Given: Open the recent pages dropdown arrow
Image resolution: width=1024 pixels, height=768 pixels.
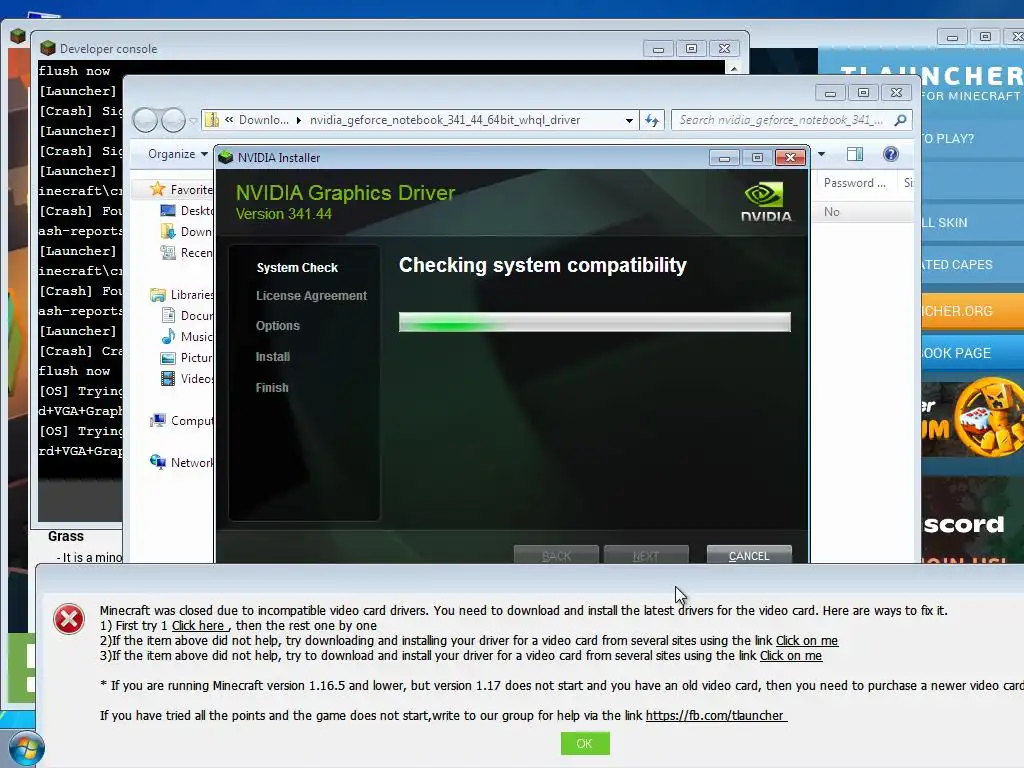Looking at the screenshot, I should tap(193, 120).
